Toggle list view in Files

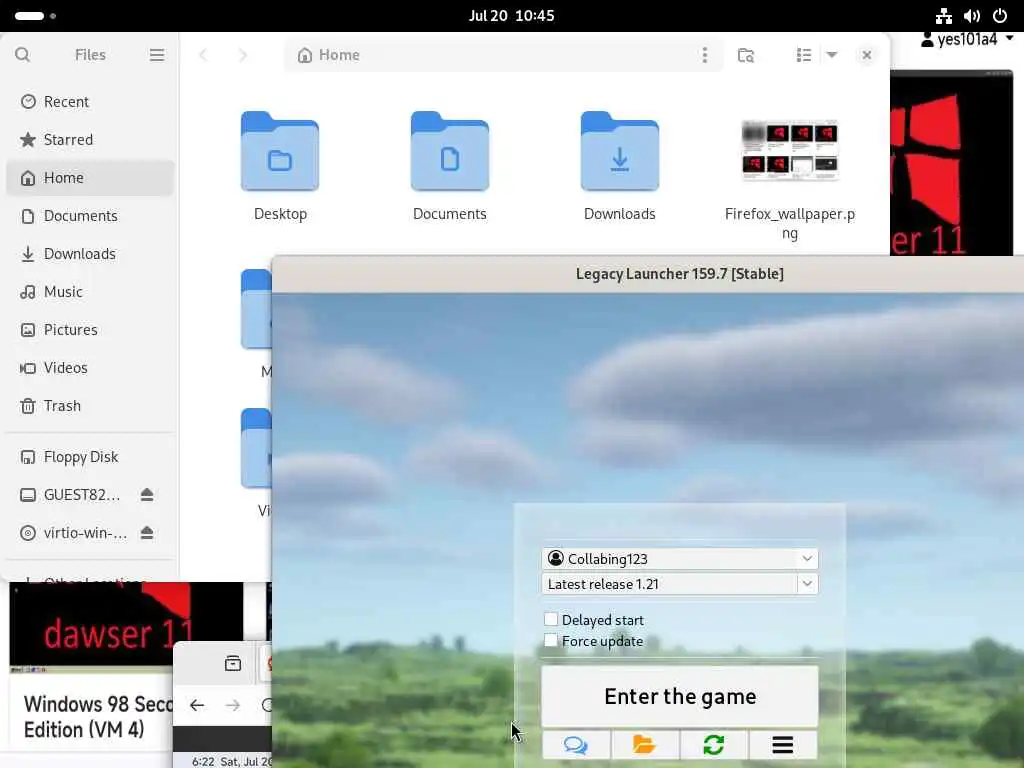click(804, 55)
